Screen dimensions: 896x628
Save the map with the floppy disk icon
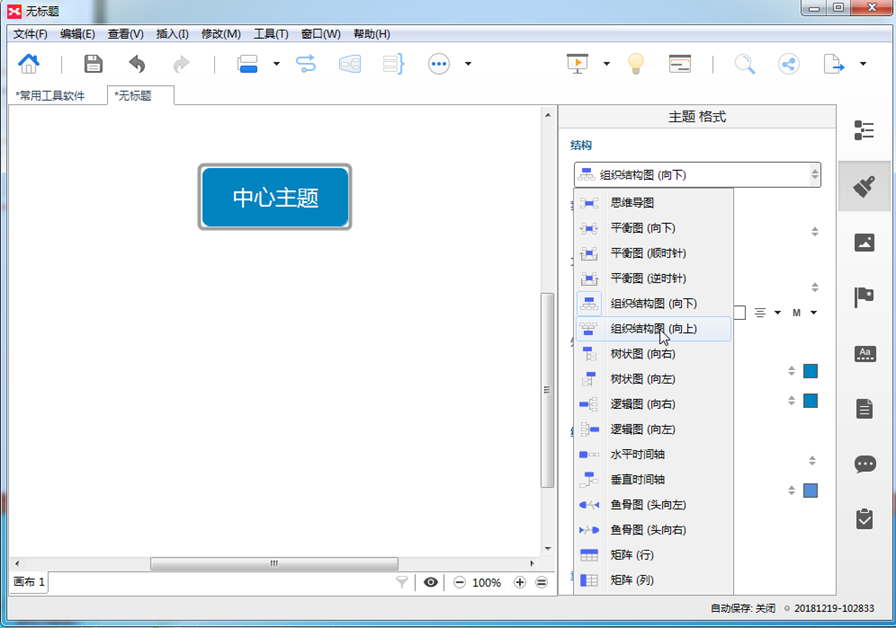[x=93, y=64]
